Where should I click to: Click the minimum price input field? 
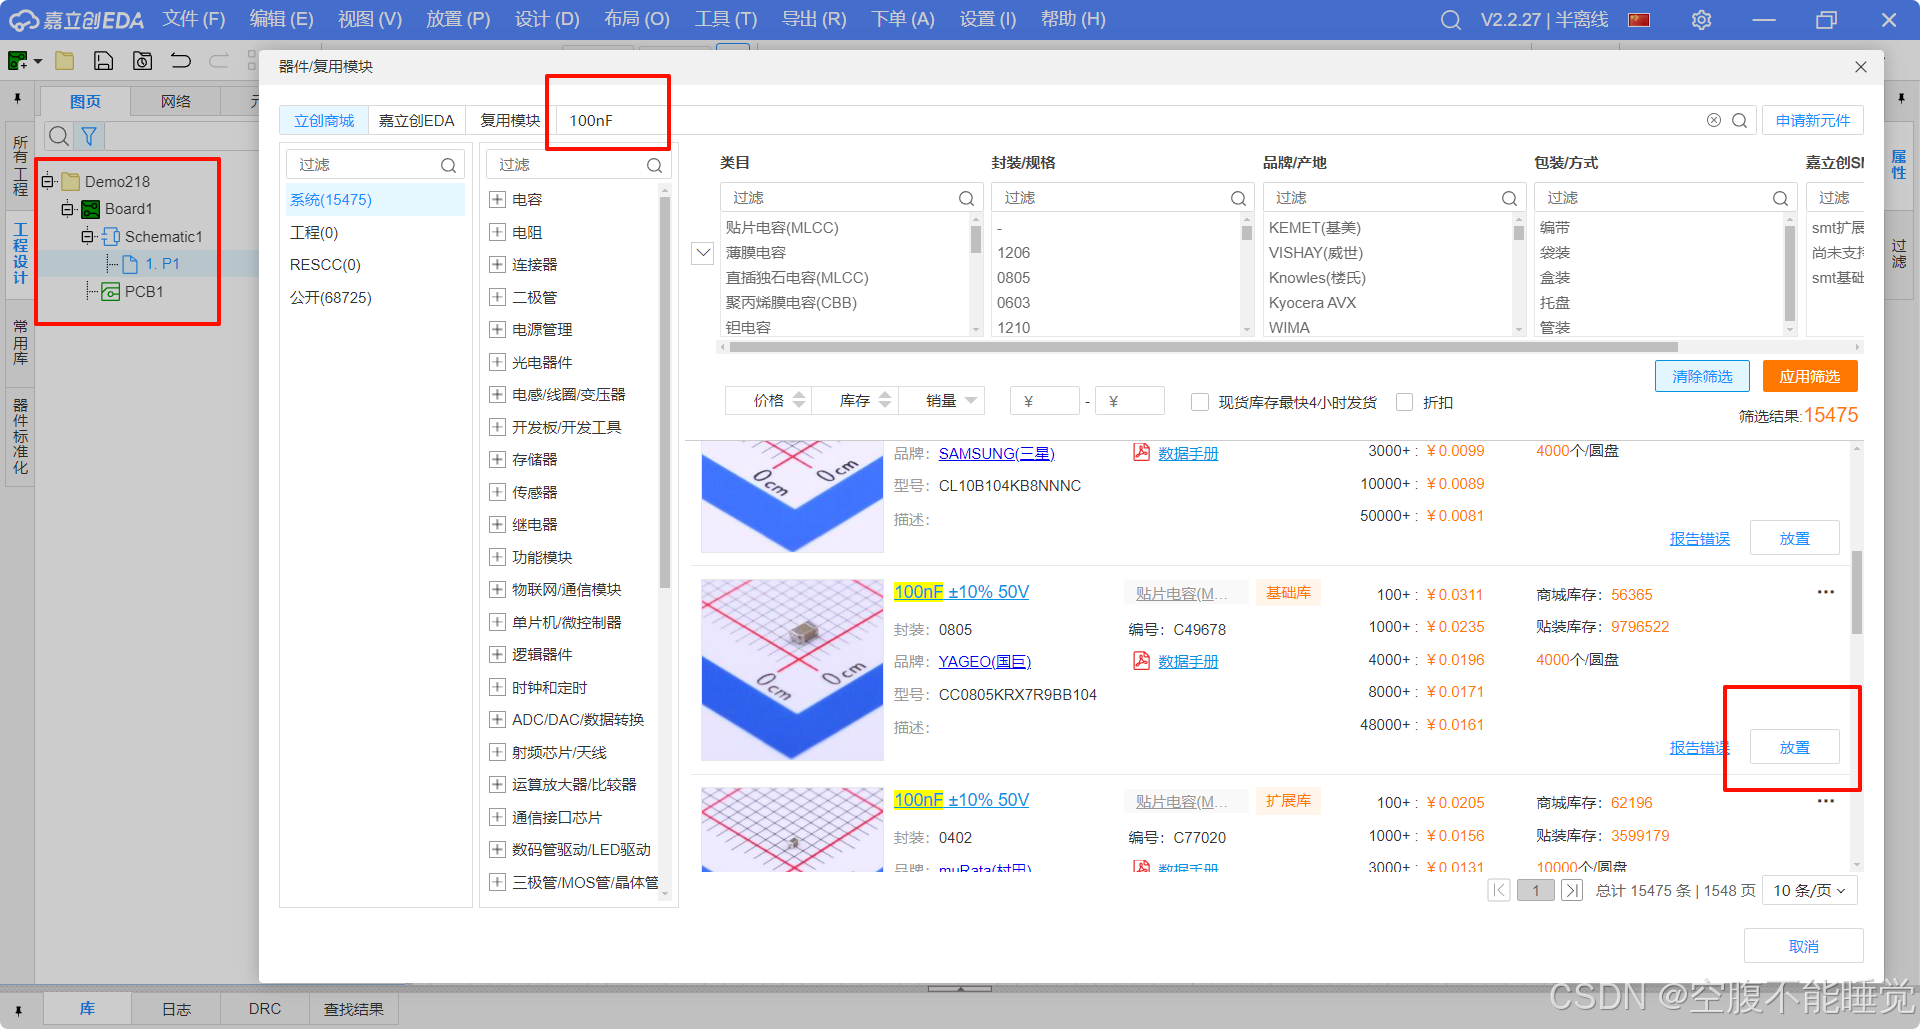1044,401
